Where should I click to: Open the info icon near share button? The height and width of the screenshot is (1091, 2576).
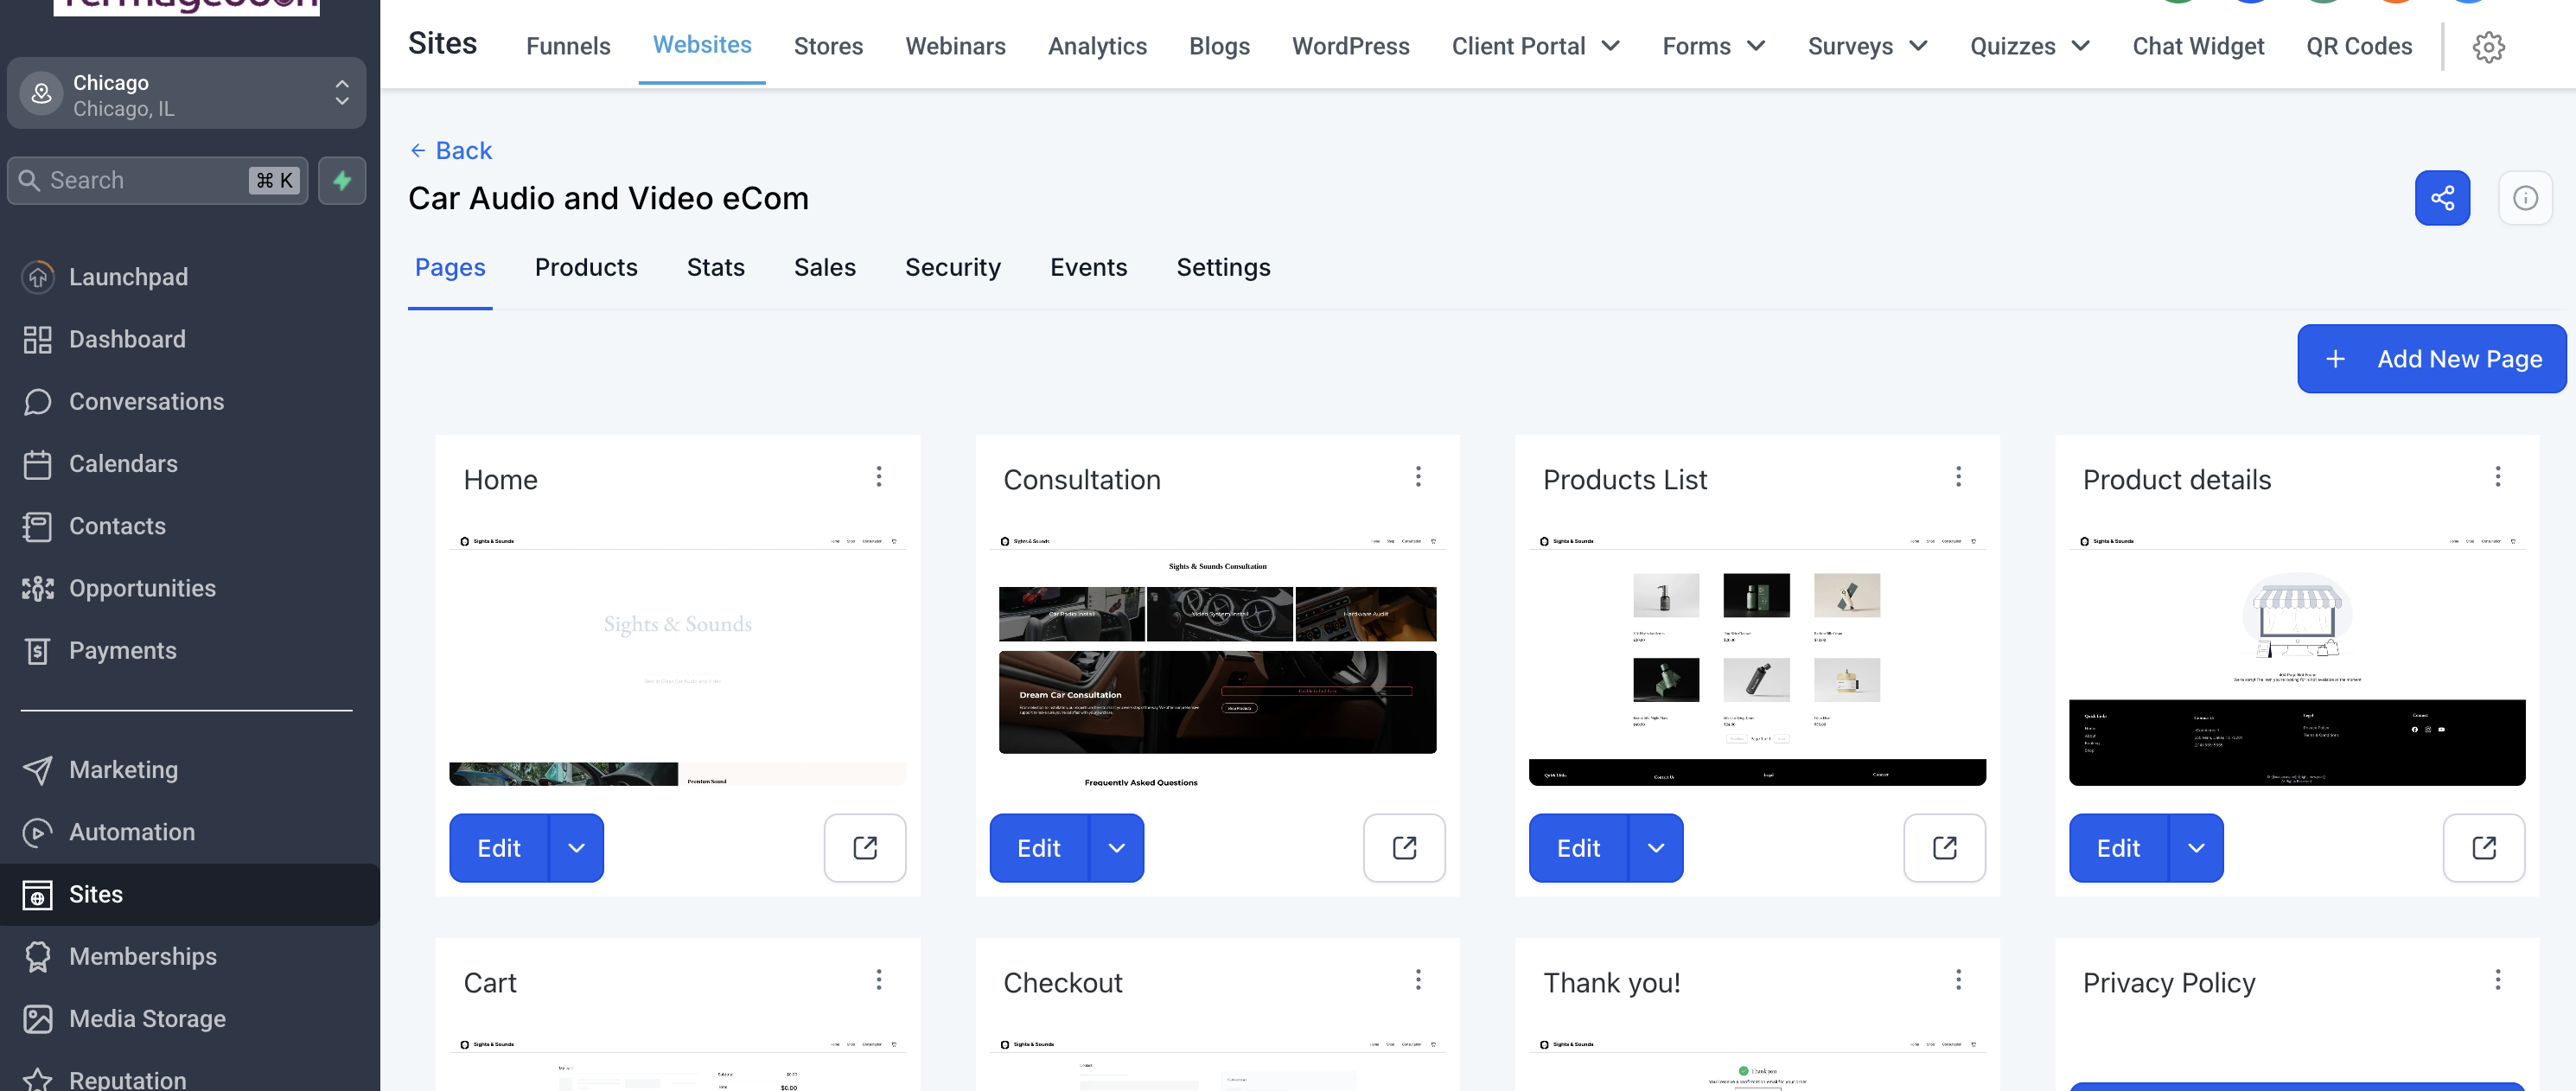click(x=2524, y=198)
